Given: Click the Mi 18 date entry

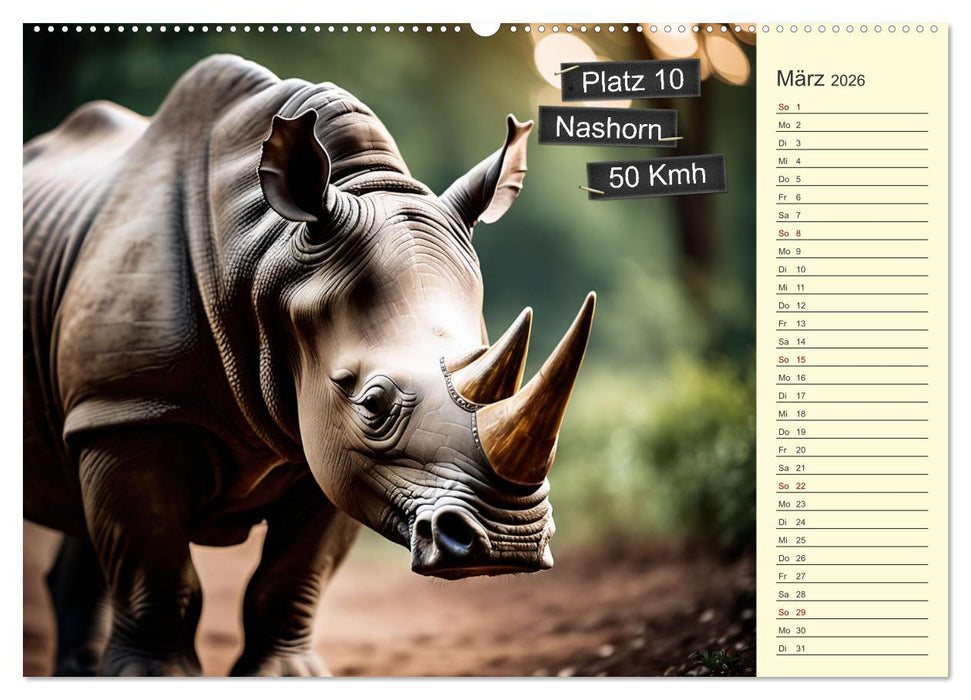Looking at the screenshot, I should click(790, 413).
